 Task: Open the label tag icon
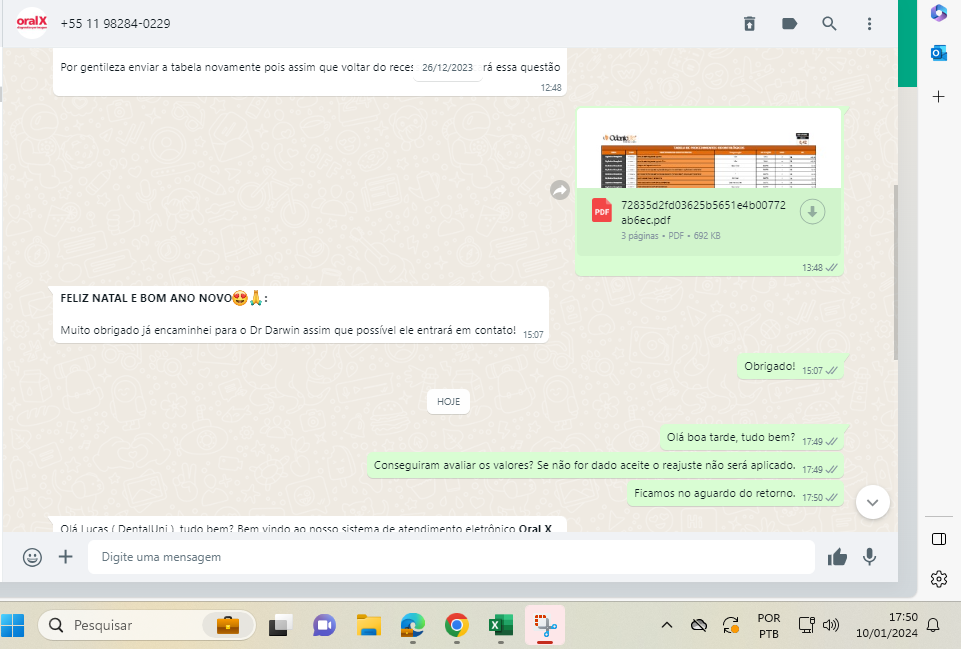point(789,24)
